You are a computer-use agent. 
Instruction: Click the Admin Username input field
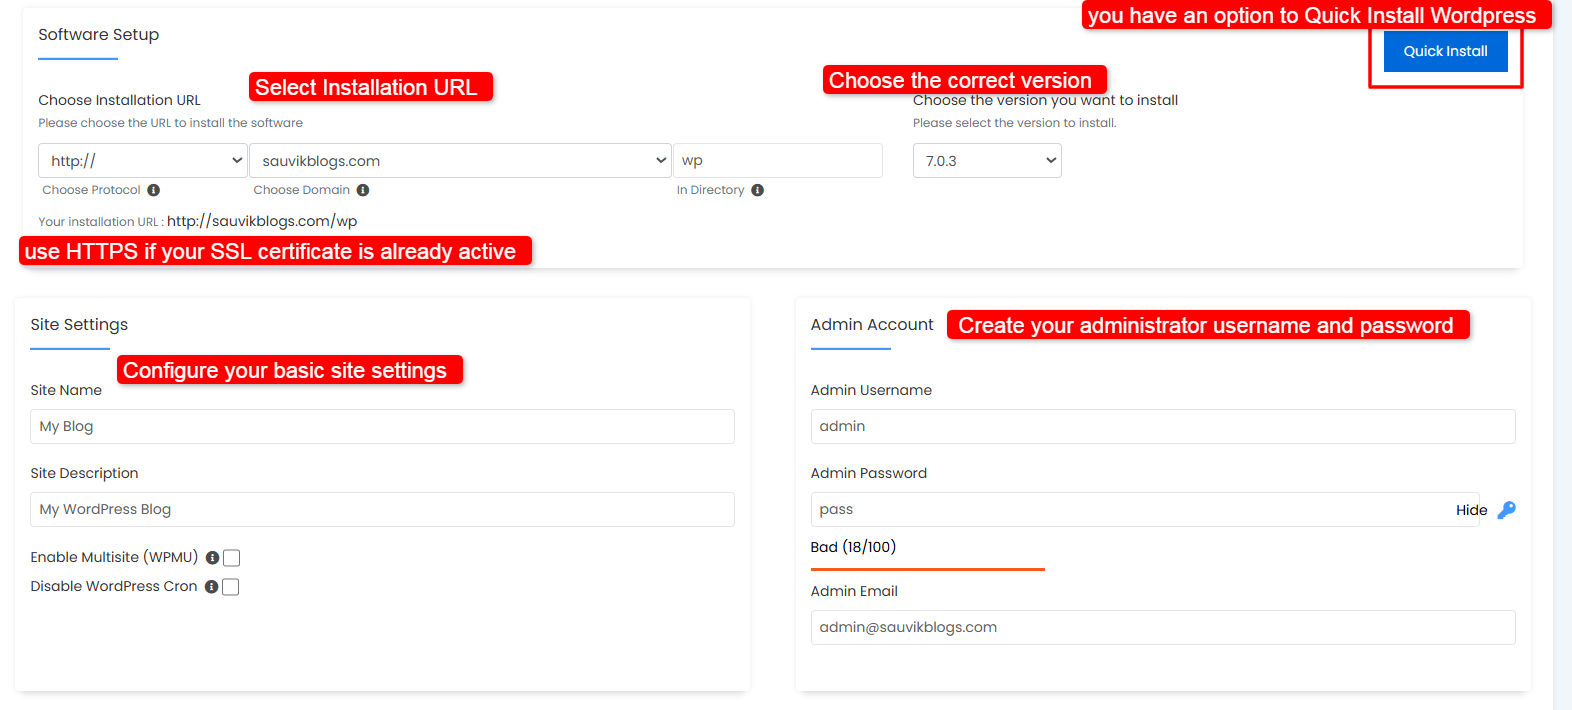point(1163,426)
